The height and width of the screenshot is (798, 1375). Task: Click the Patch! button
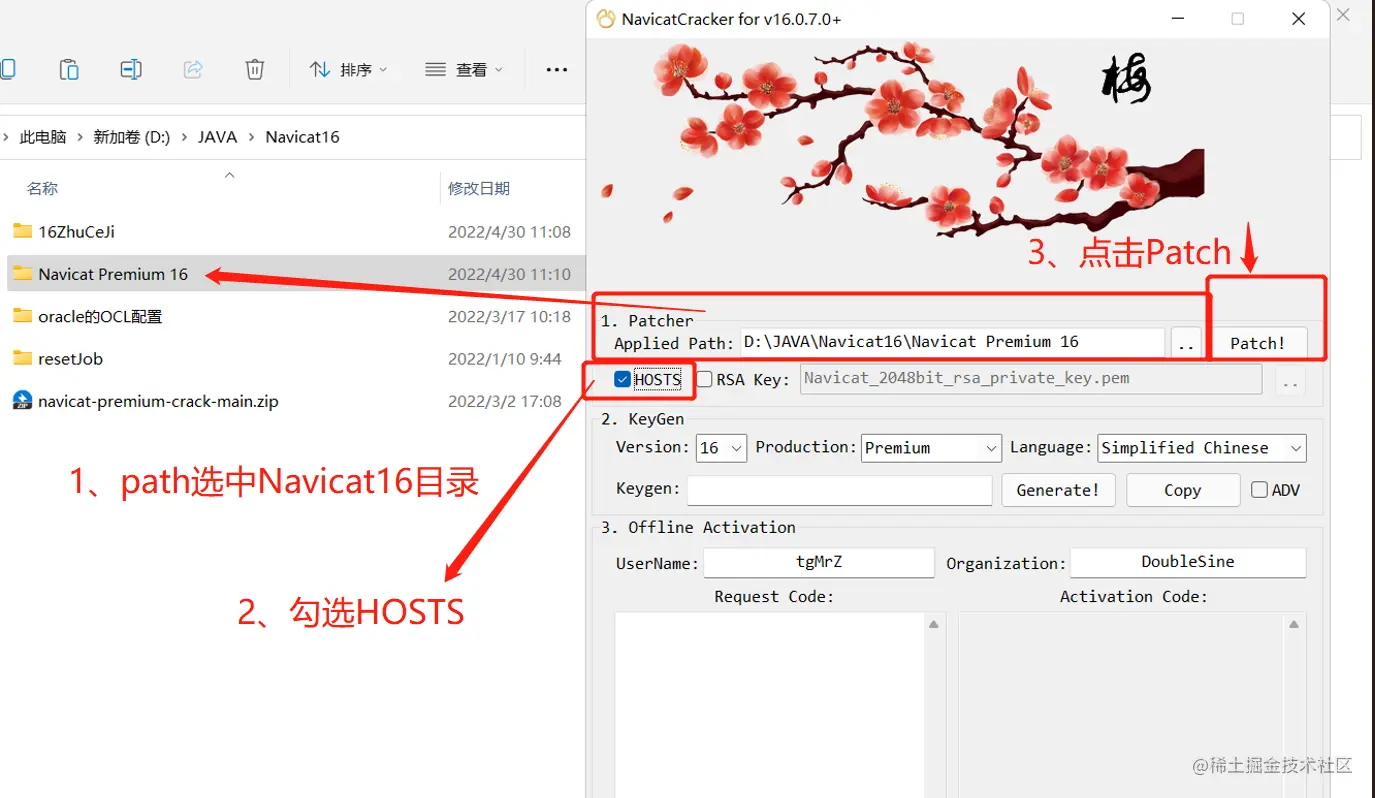click(1258, 343)
